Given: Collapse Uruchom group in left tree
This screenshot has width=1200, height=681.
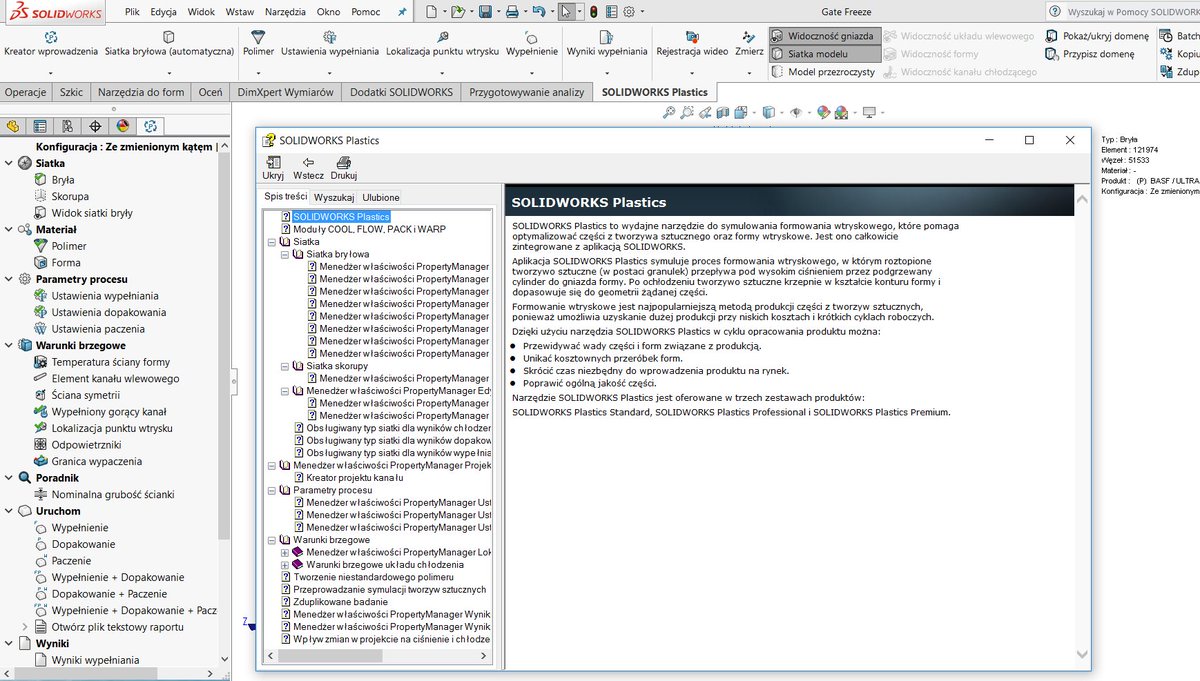Looking at the screenshot, I should [8, 511].
